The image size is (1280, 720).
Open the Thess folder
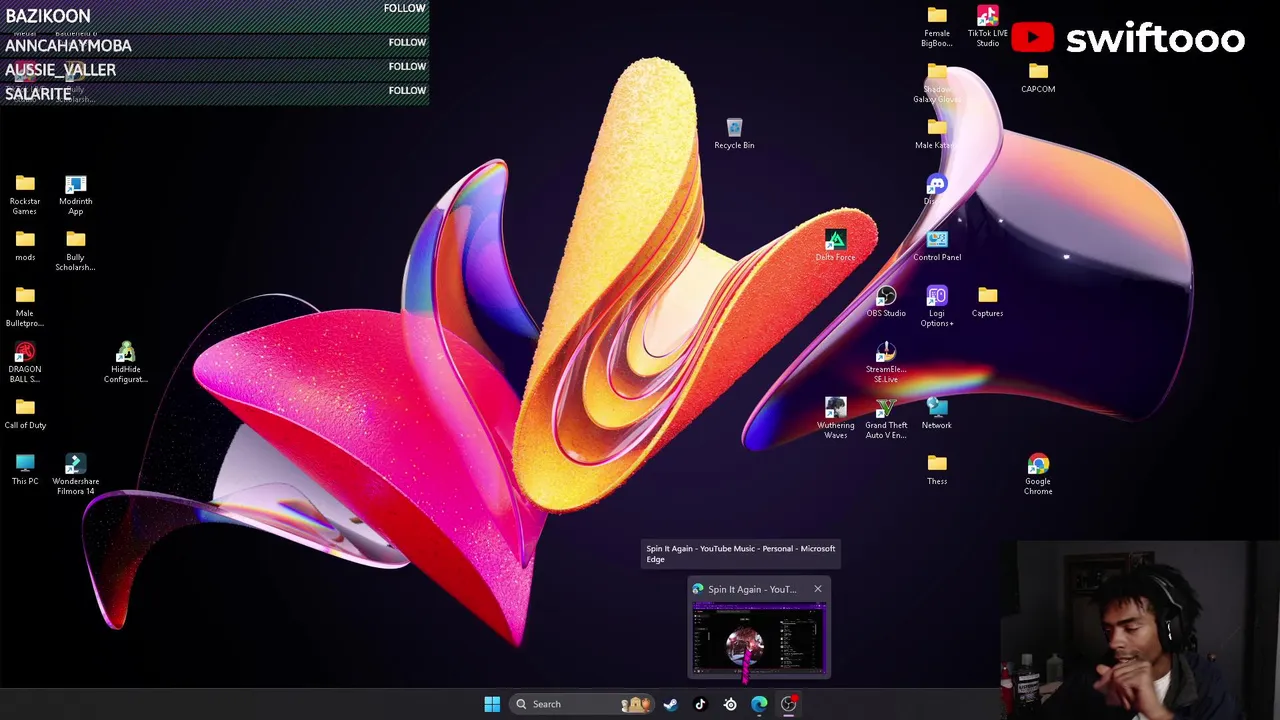[x=937, y=470]
